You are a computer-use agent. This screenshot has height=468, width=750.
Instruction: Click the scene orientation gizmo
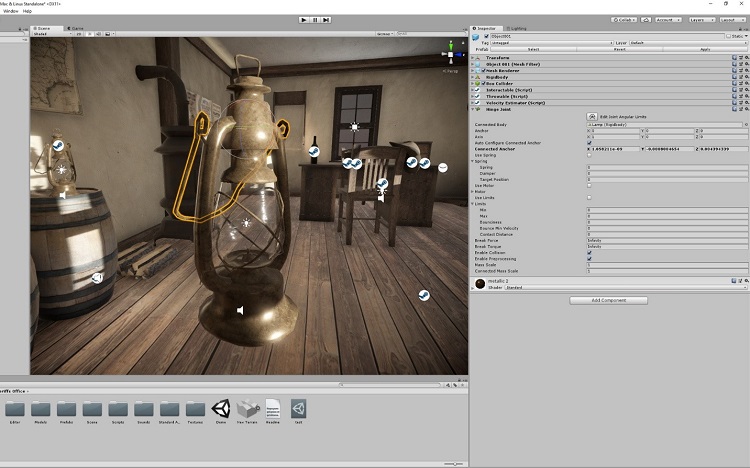click(451, 54)
